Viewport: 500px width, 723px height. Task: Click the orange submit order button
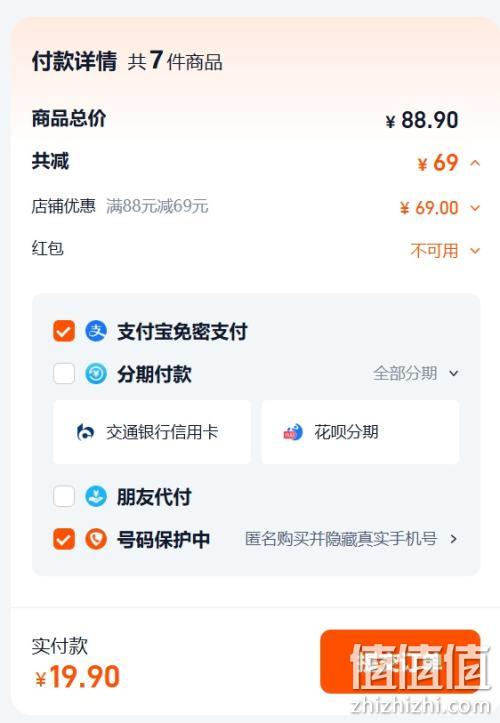[x=400, y=661]
